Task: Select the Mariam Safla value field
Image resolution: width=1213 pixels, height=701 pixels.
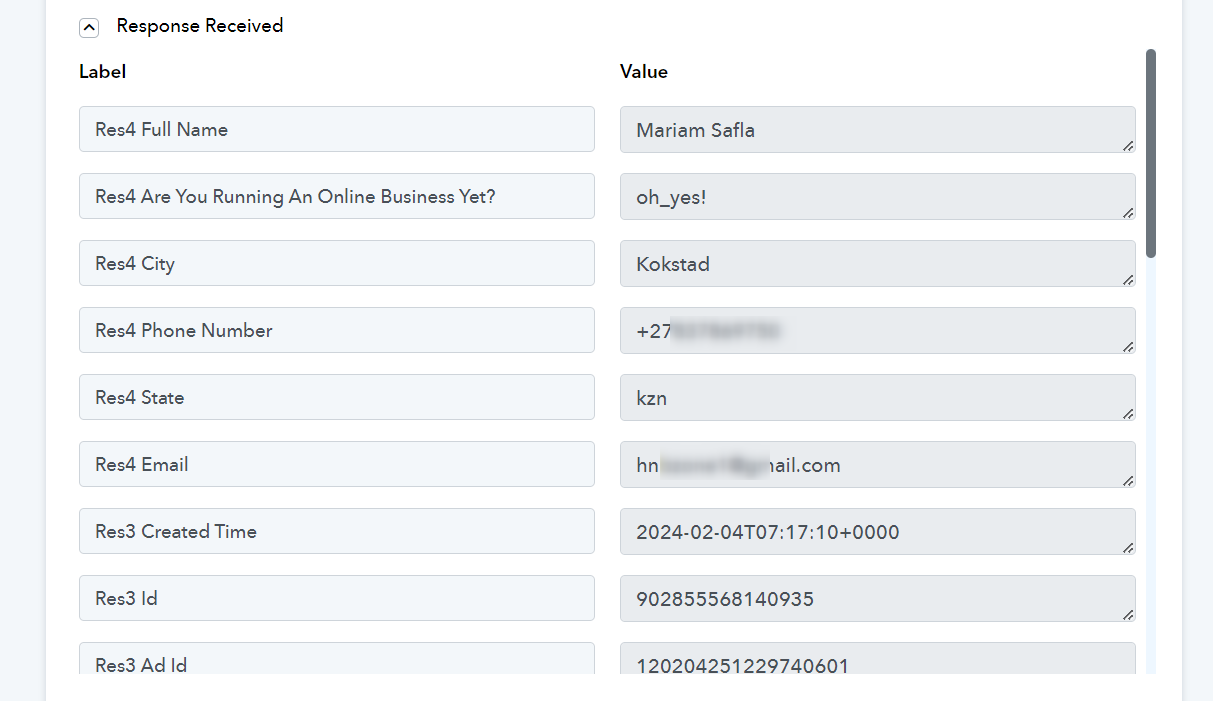Action: [878, 130]
